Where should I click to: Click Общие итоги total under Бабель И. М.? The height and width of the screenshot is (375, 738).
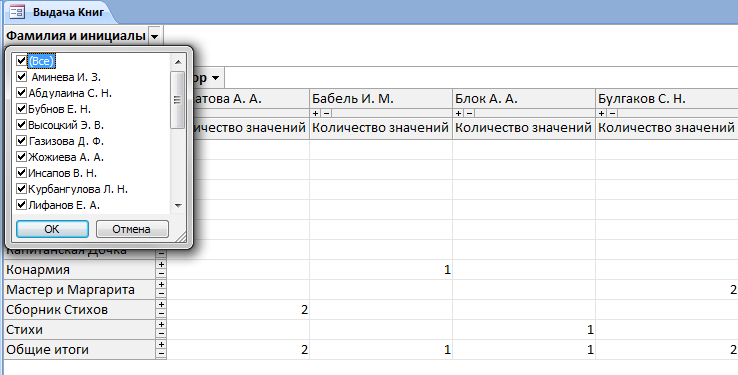[447, 350]
